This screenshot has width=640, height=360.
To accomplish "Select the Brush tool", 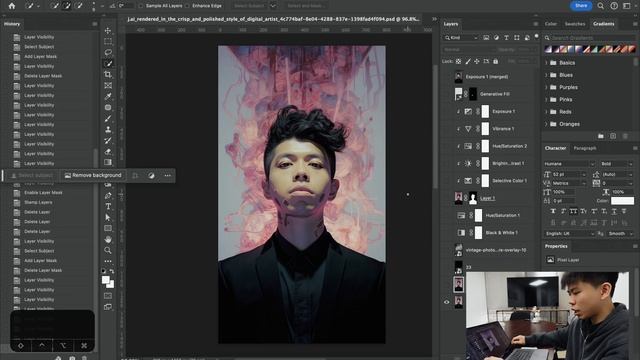I will click(108, 119).
